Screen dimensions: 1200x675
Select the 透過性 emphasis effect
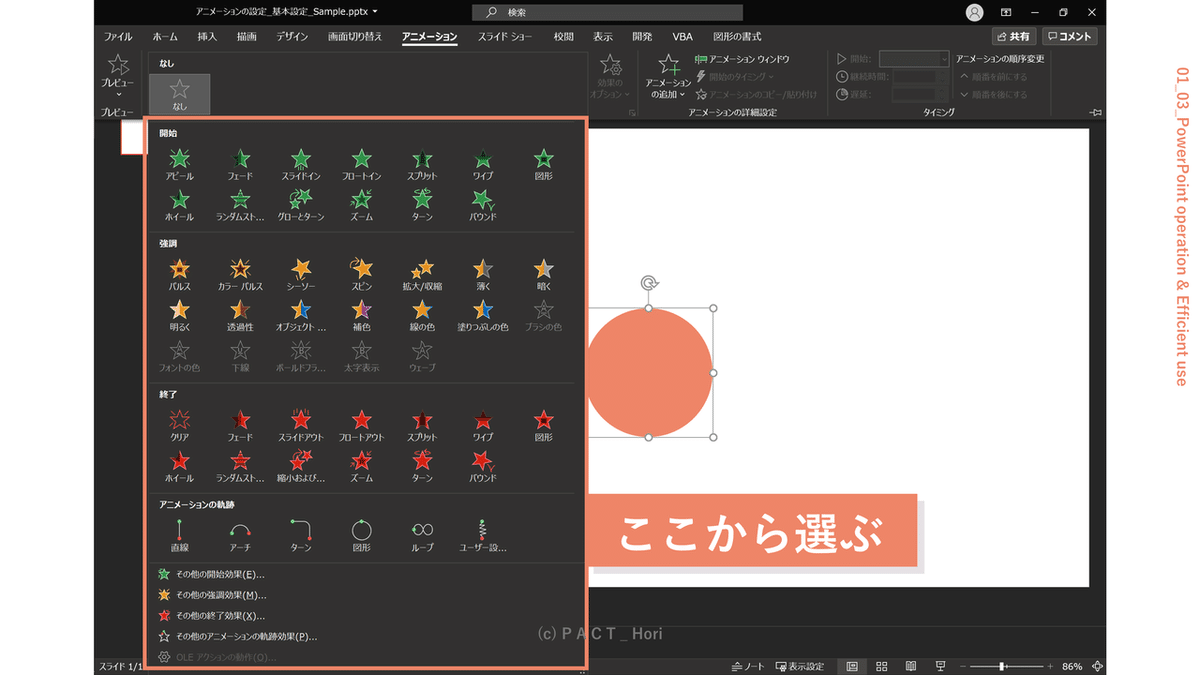point(241,316)
